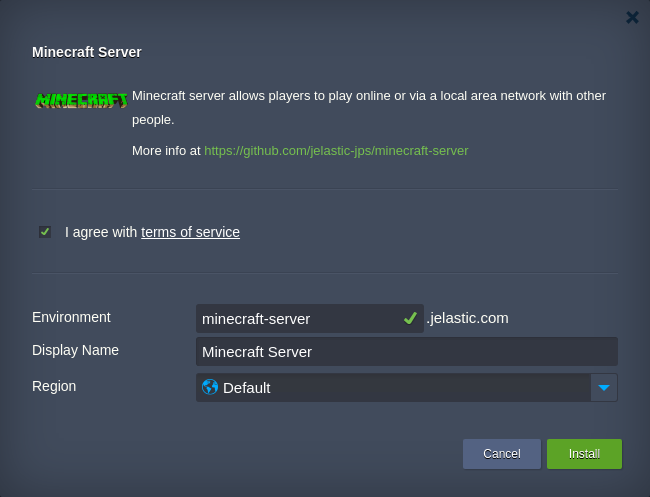
Task: Click the 'More info at' text
Action: pyautogui.click(x=166, y=151)
